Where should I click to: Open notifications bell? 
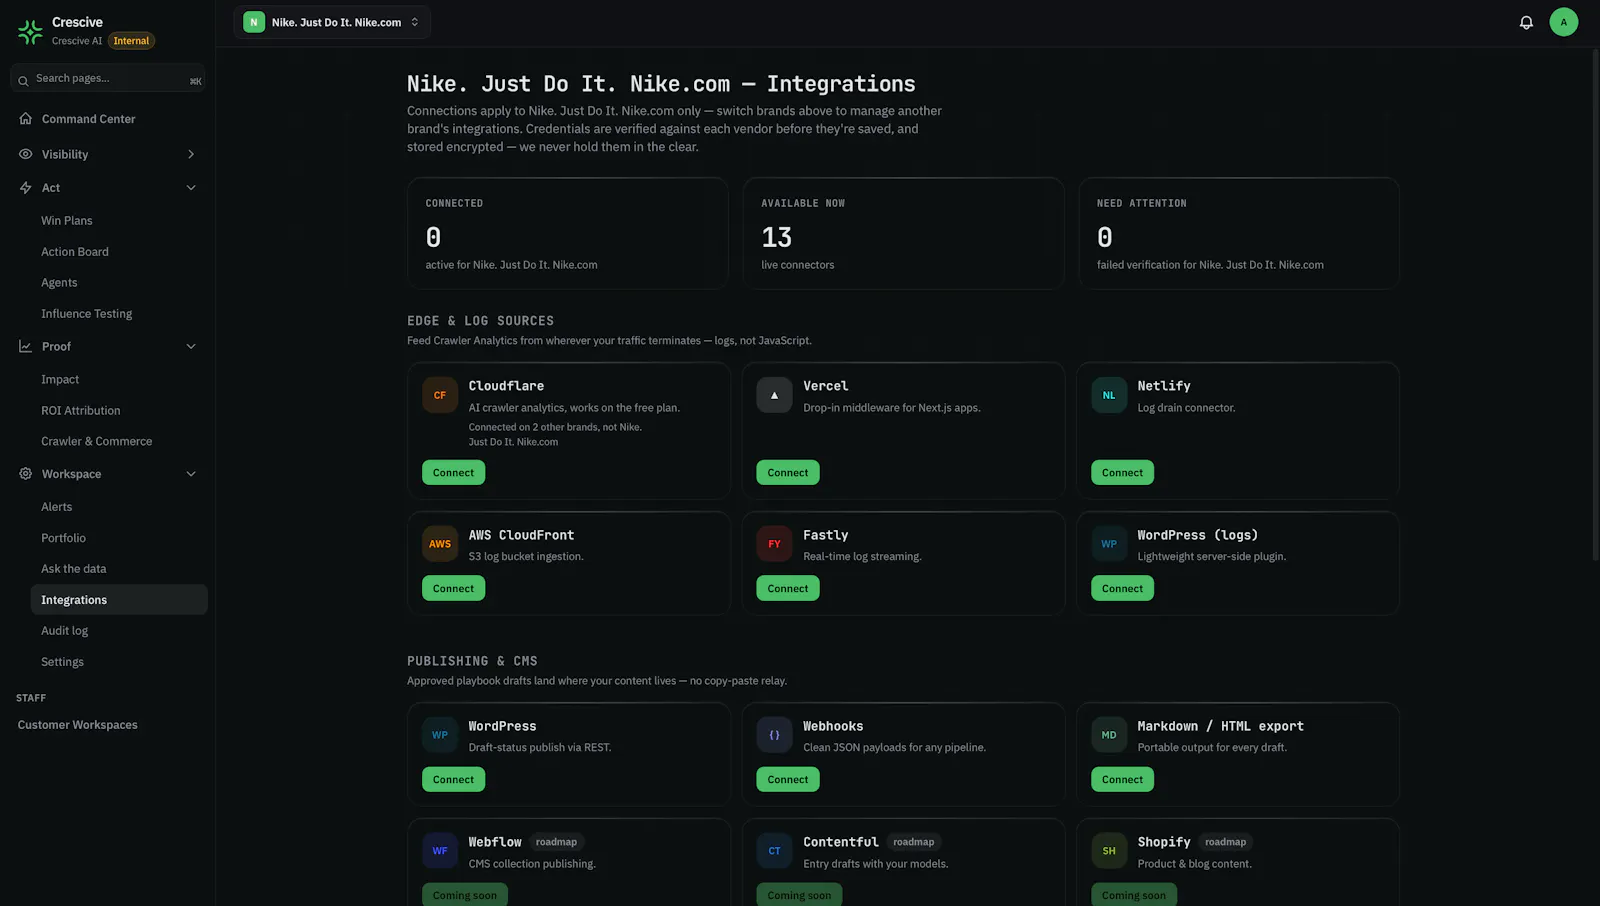pyautogui.click(x=1526, y=22)
